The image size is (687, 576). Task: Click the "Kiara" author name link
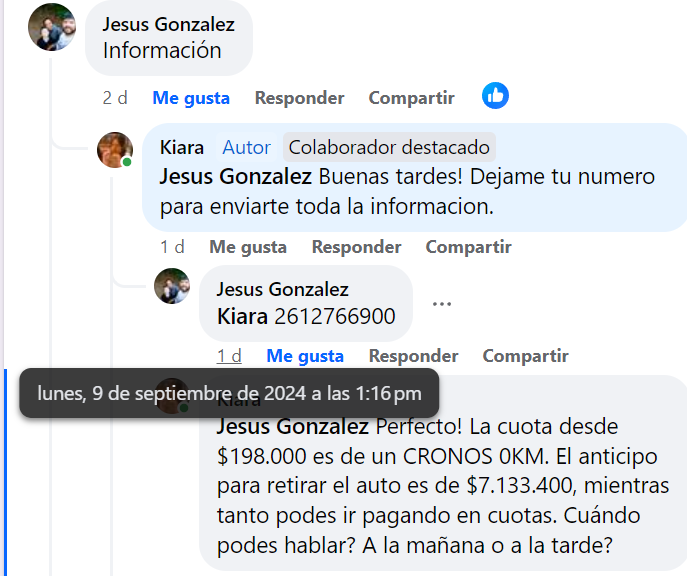click(181, 148)
